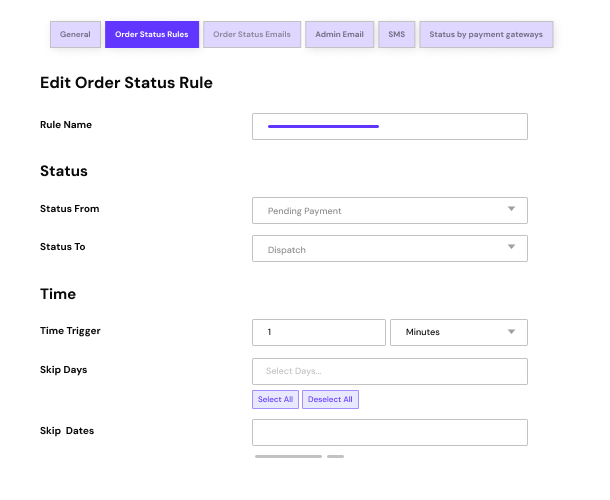The image size is (610, 500).
Task: Click the Time section heading
Action: [58, 294]
